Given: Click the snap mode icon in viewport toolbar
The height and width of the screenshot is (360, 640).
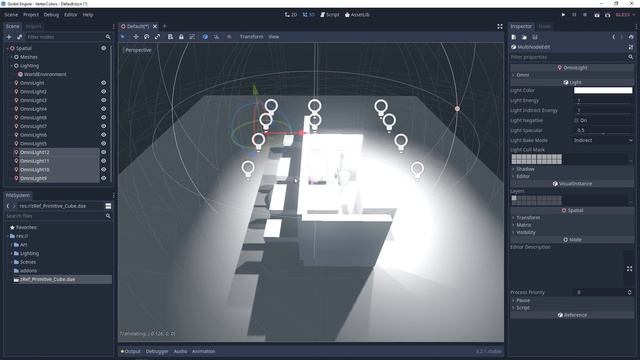Looking at the screenshot, I should [x=216, y=37].
